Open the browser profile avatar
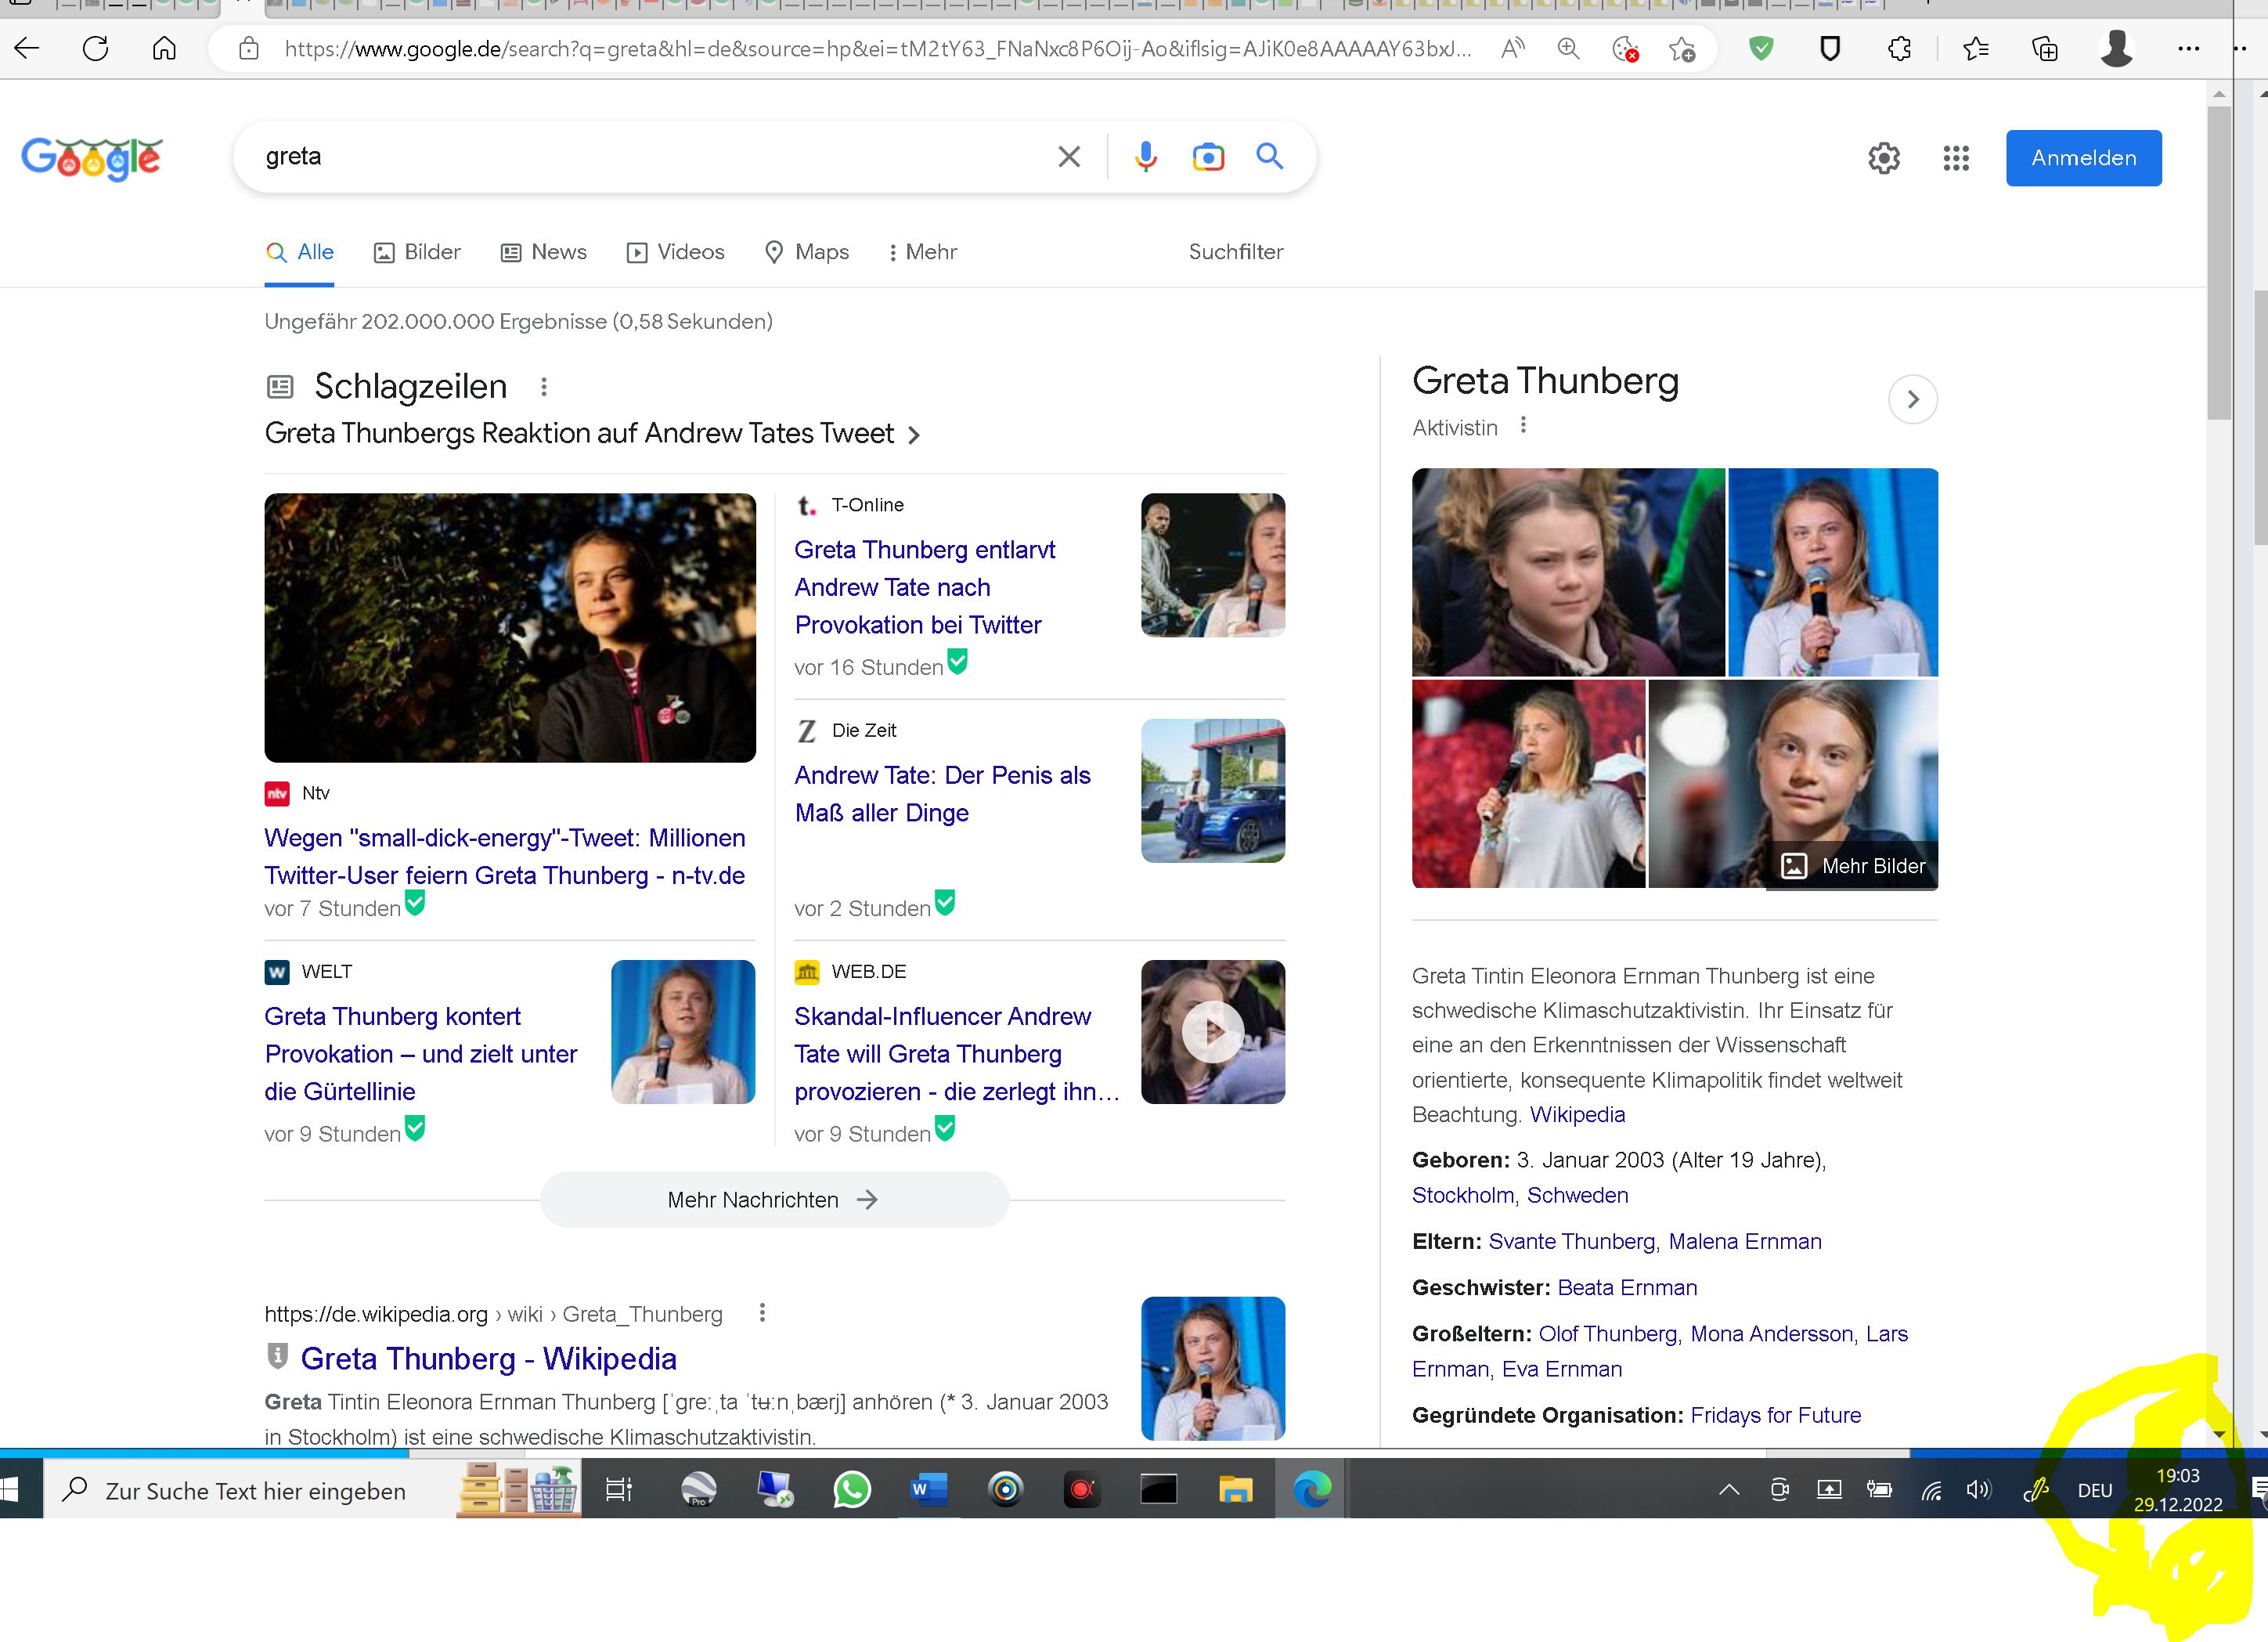The image size is (2268, 1642). (2117, 48)
